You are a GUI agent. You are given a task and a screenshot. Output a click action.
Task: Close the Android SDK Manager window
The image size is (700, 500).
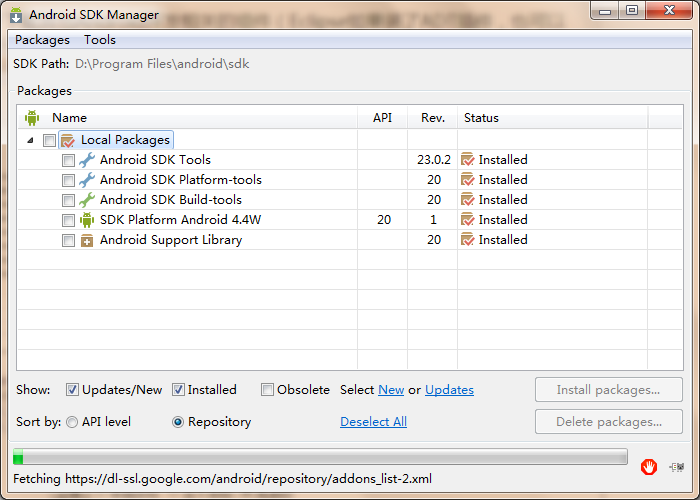(x=669, y=11)
